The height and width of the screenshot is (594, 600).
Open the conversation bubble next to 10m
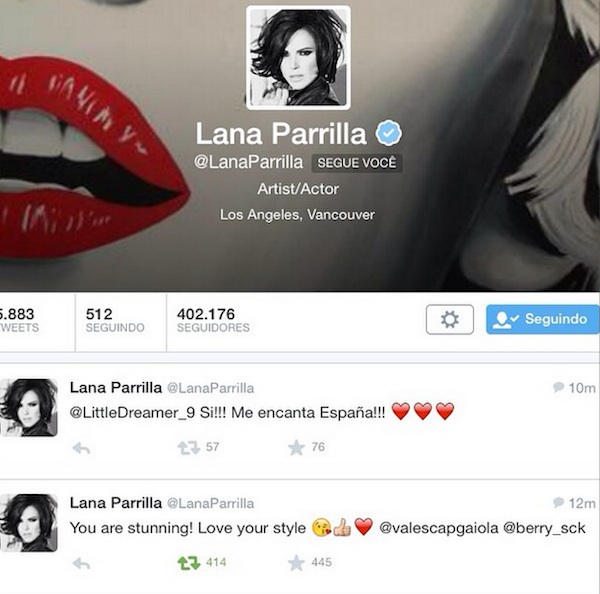(x=558, y=387)
